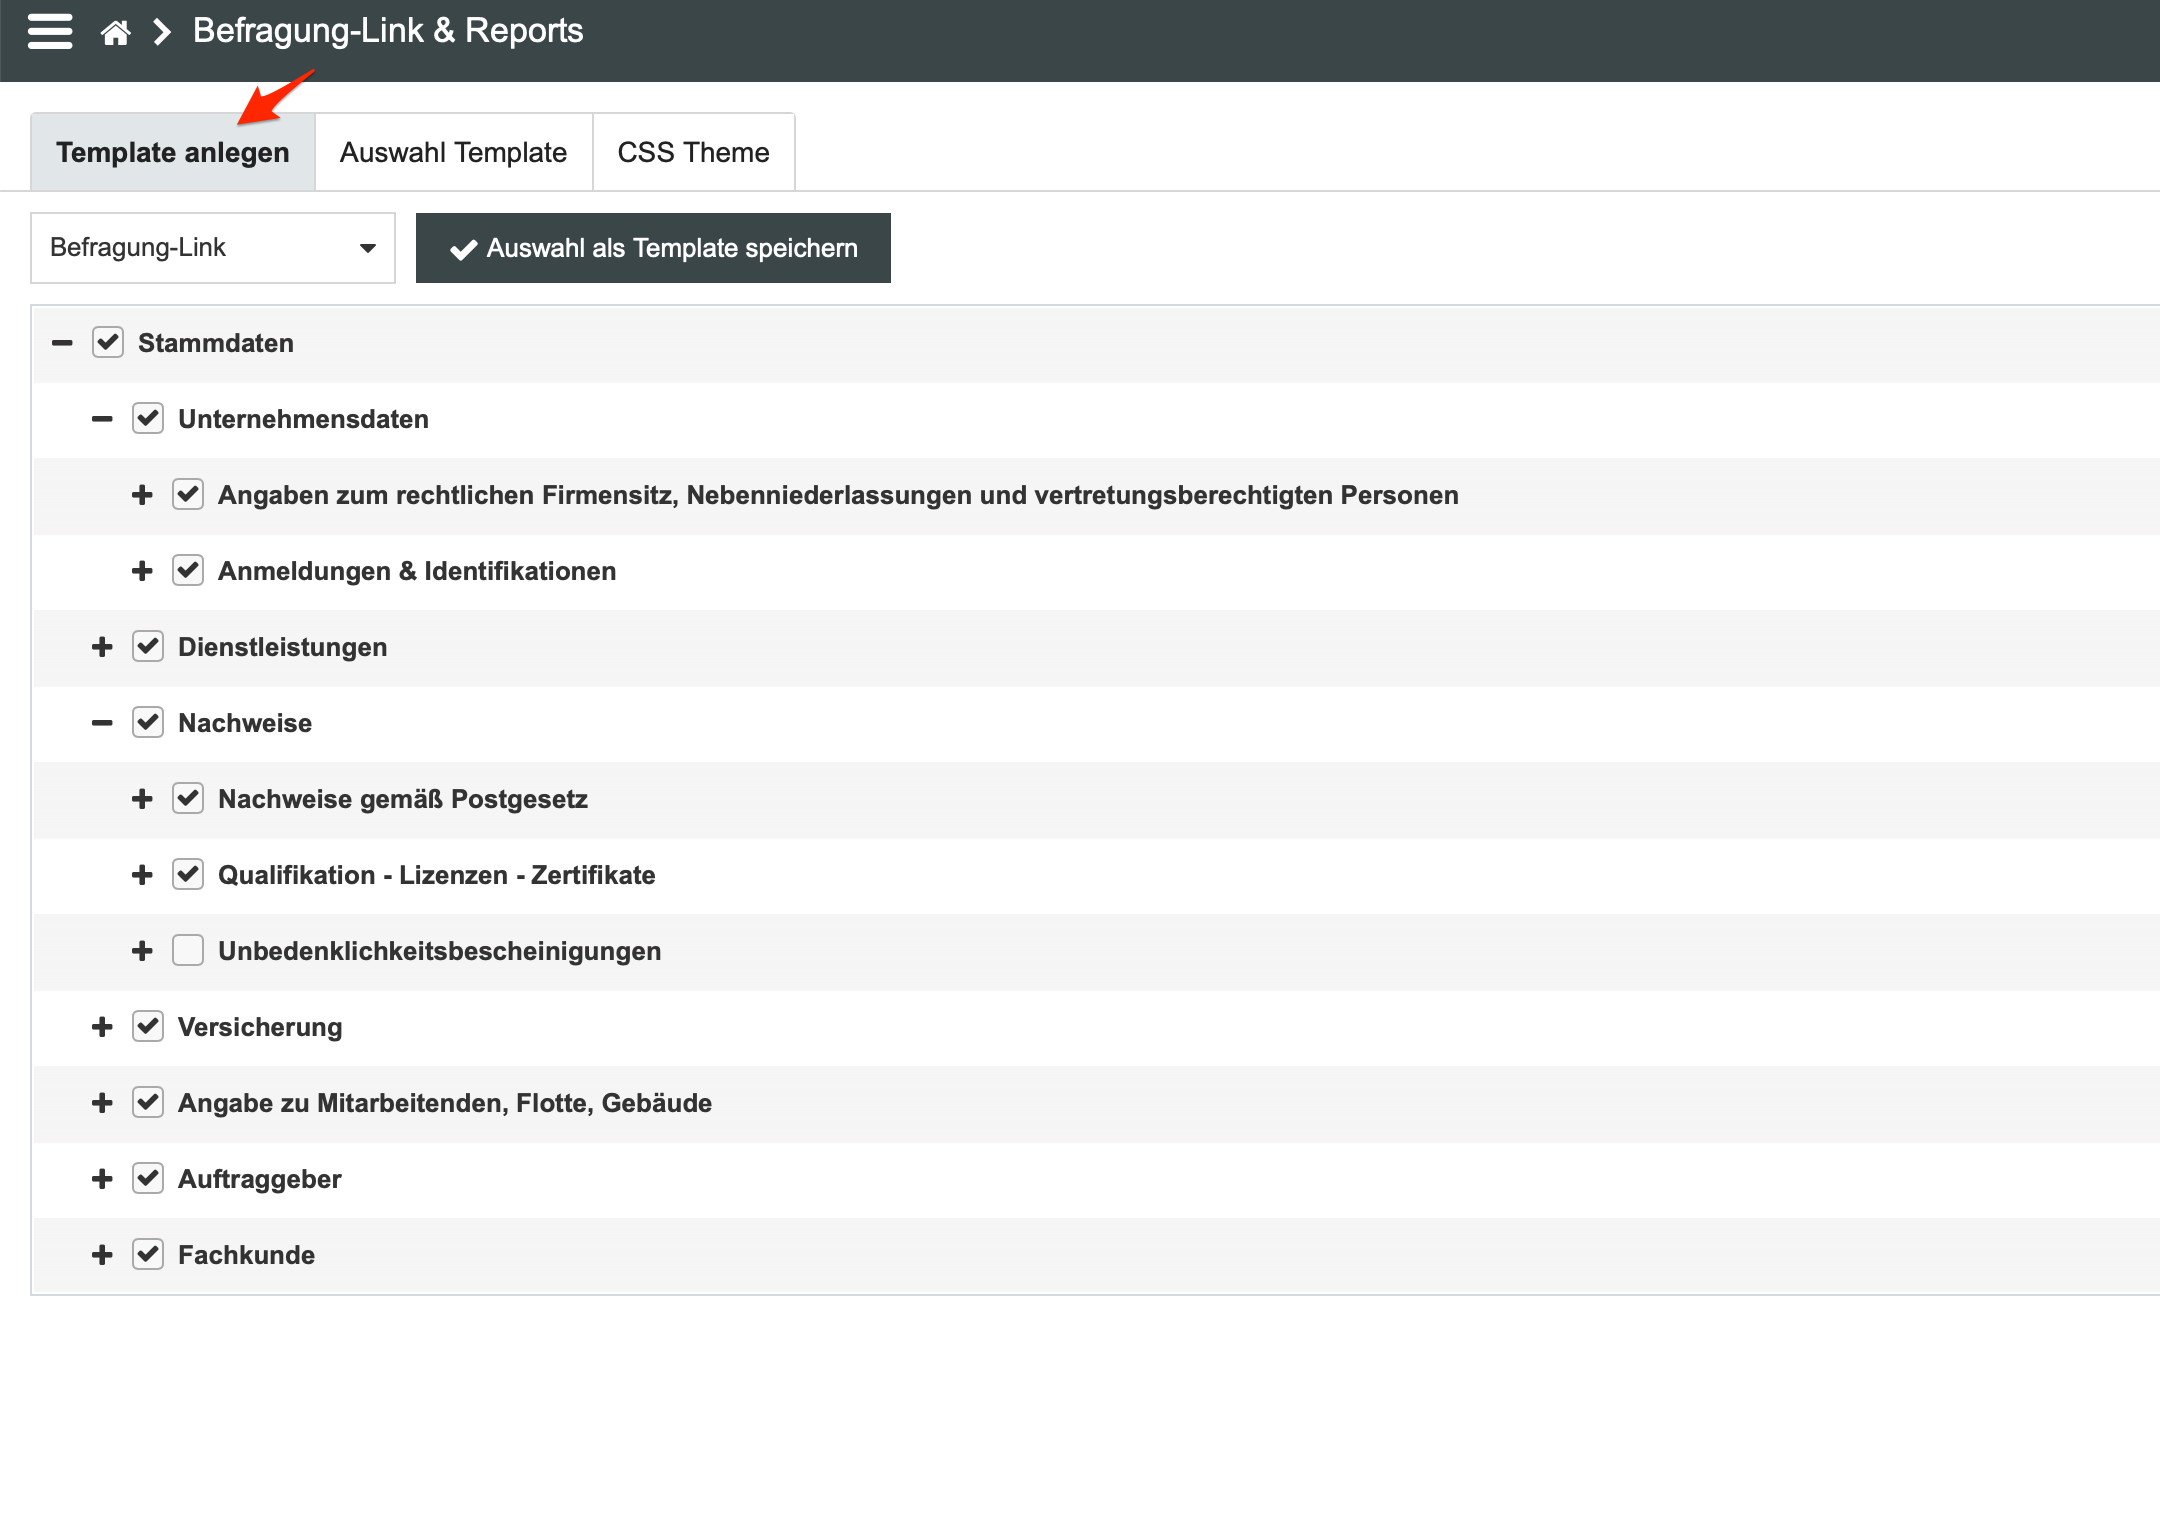The width and height of the screenshot is (2160, 1526).
Task: Select the Auftraggeber label
Action: [260, 1179]
